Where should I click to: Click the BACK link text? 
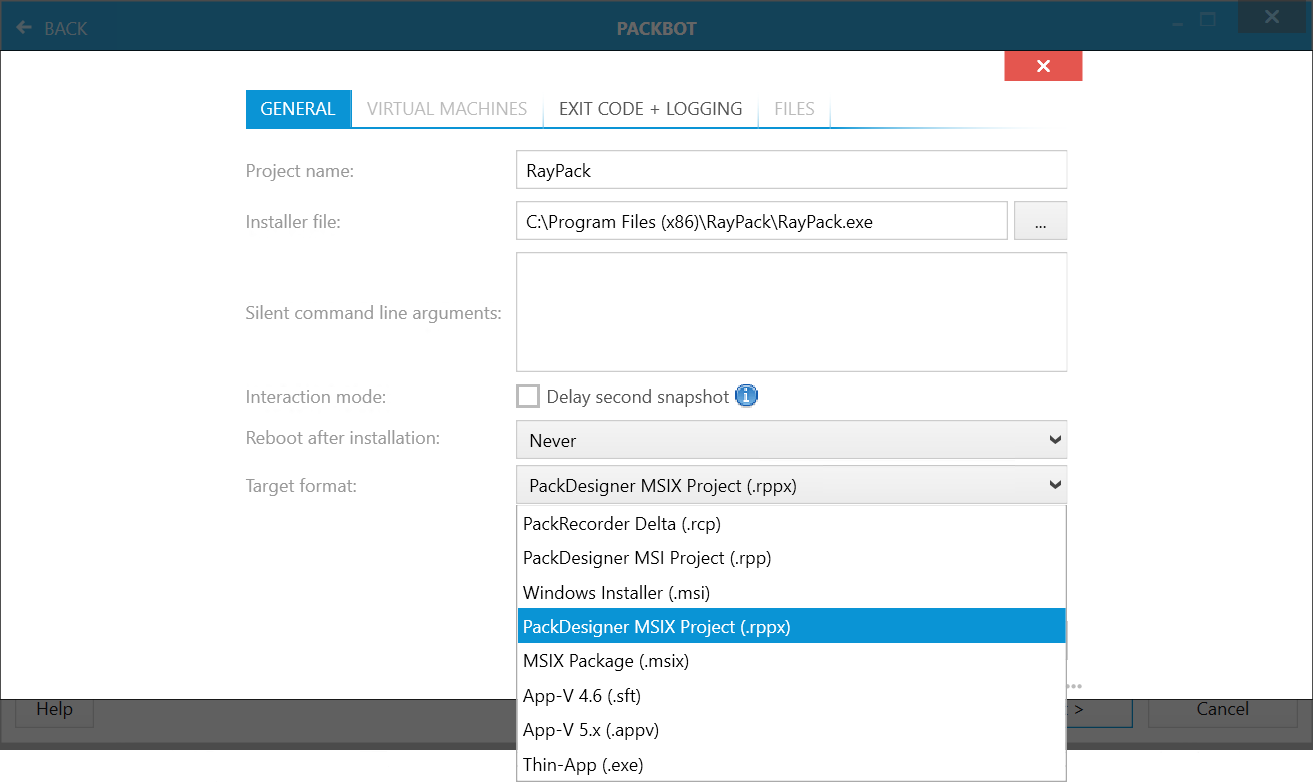pos(66,28)
